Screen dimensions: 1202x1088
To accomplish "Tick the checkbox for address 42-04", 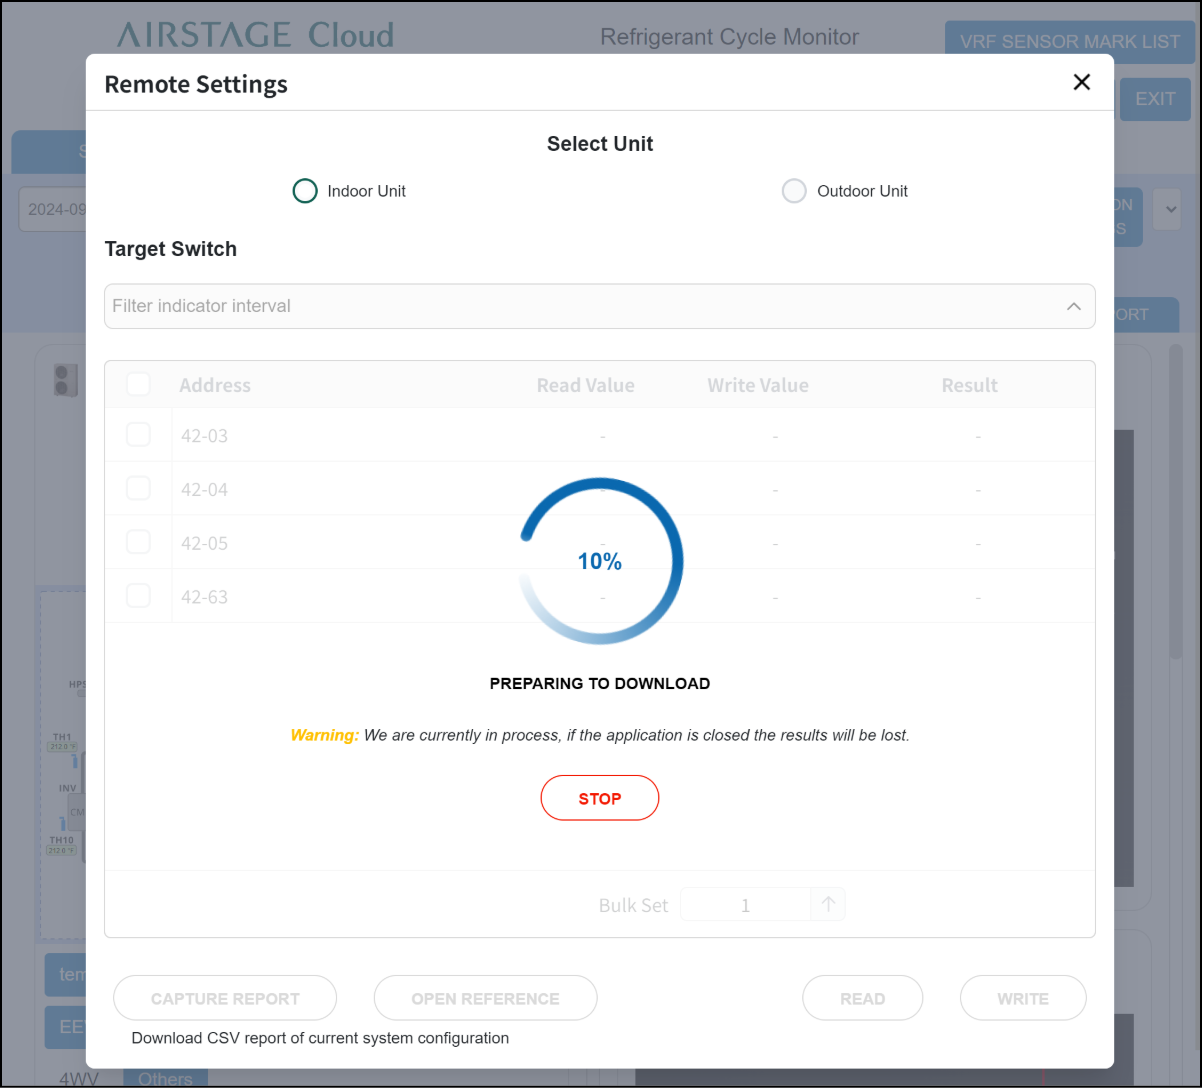I will [x=138, y=489].
